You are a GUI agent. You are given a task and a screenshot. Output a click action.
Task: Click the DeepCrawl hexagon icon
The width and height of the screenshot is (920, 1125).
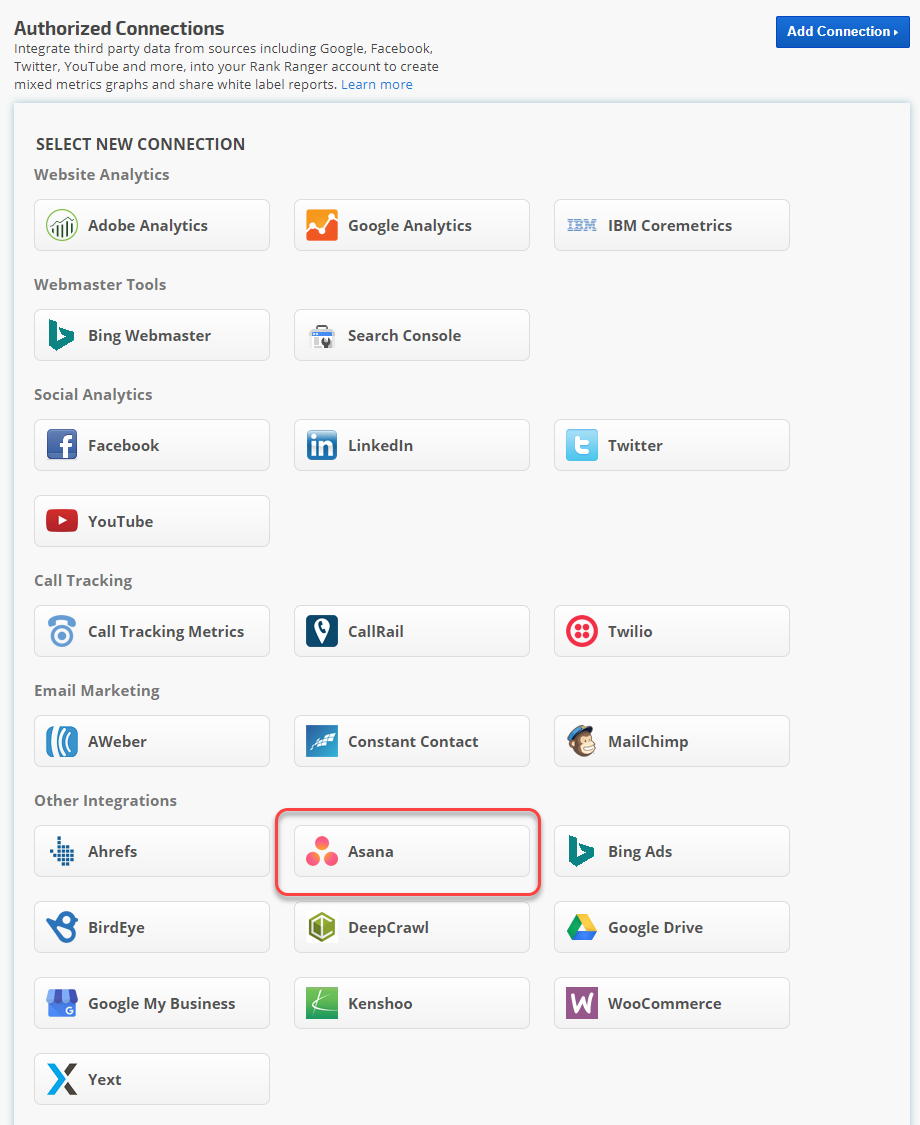tap(321, 927)
